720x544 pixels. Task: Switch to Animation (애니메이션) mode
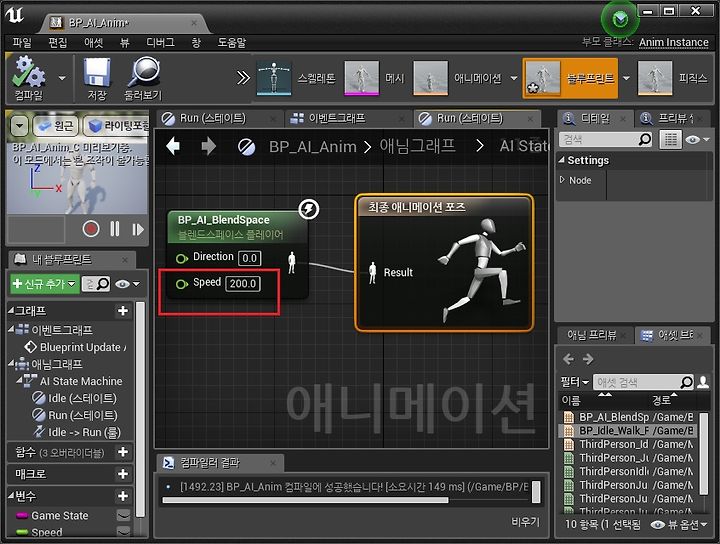pos(458,78)
